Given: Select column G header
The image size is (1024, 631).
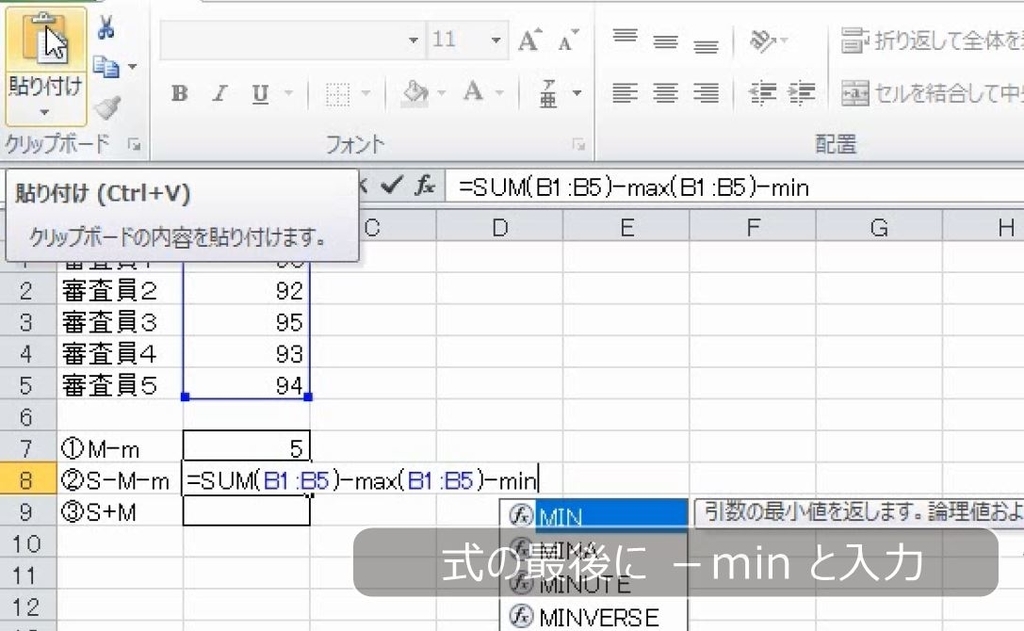Looking at the screenshot, I should coord(879,227).
